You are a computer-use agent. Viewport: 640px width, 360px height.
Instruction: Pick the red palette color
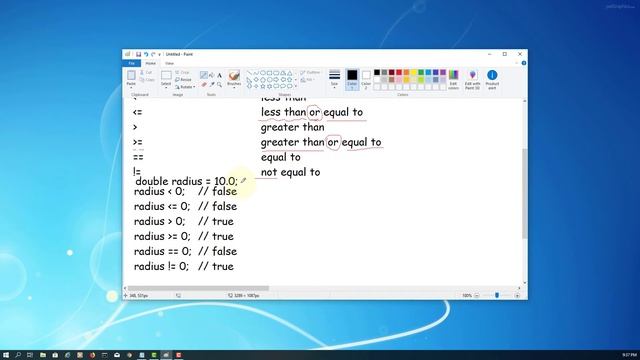pos(399,72)
